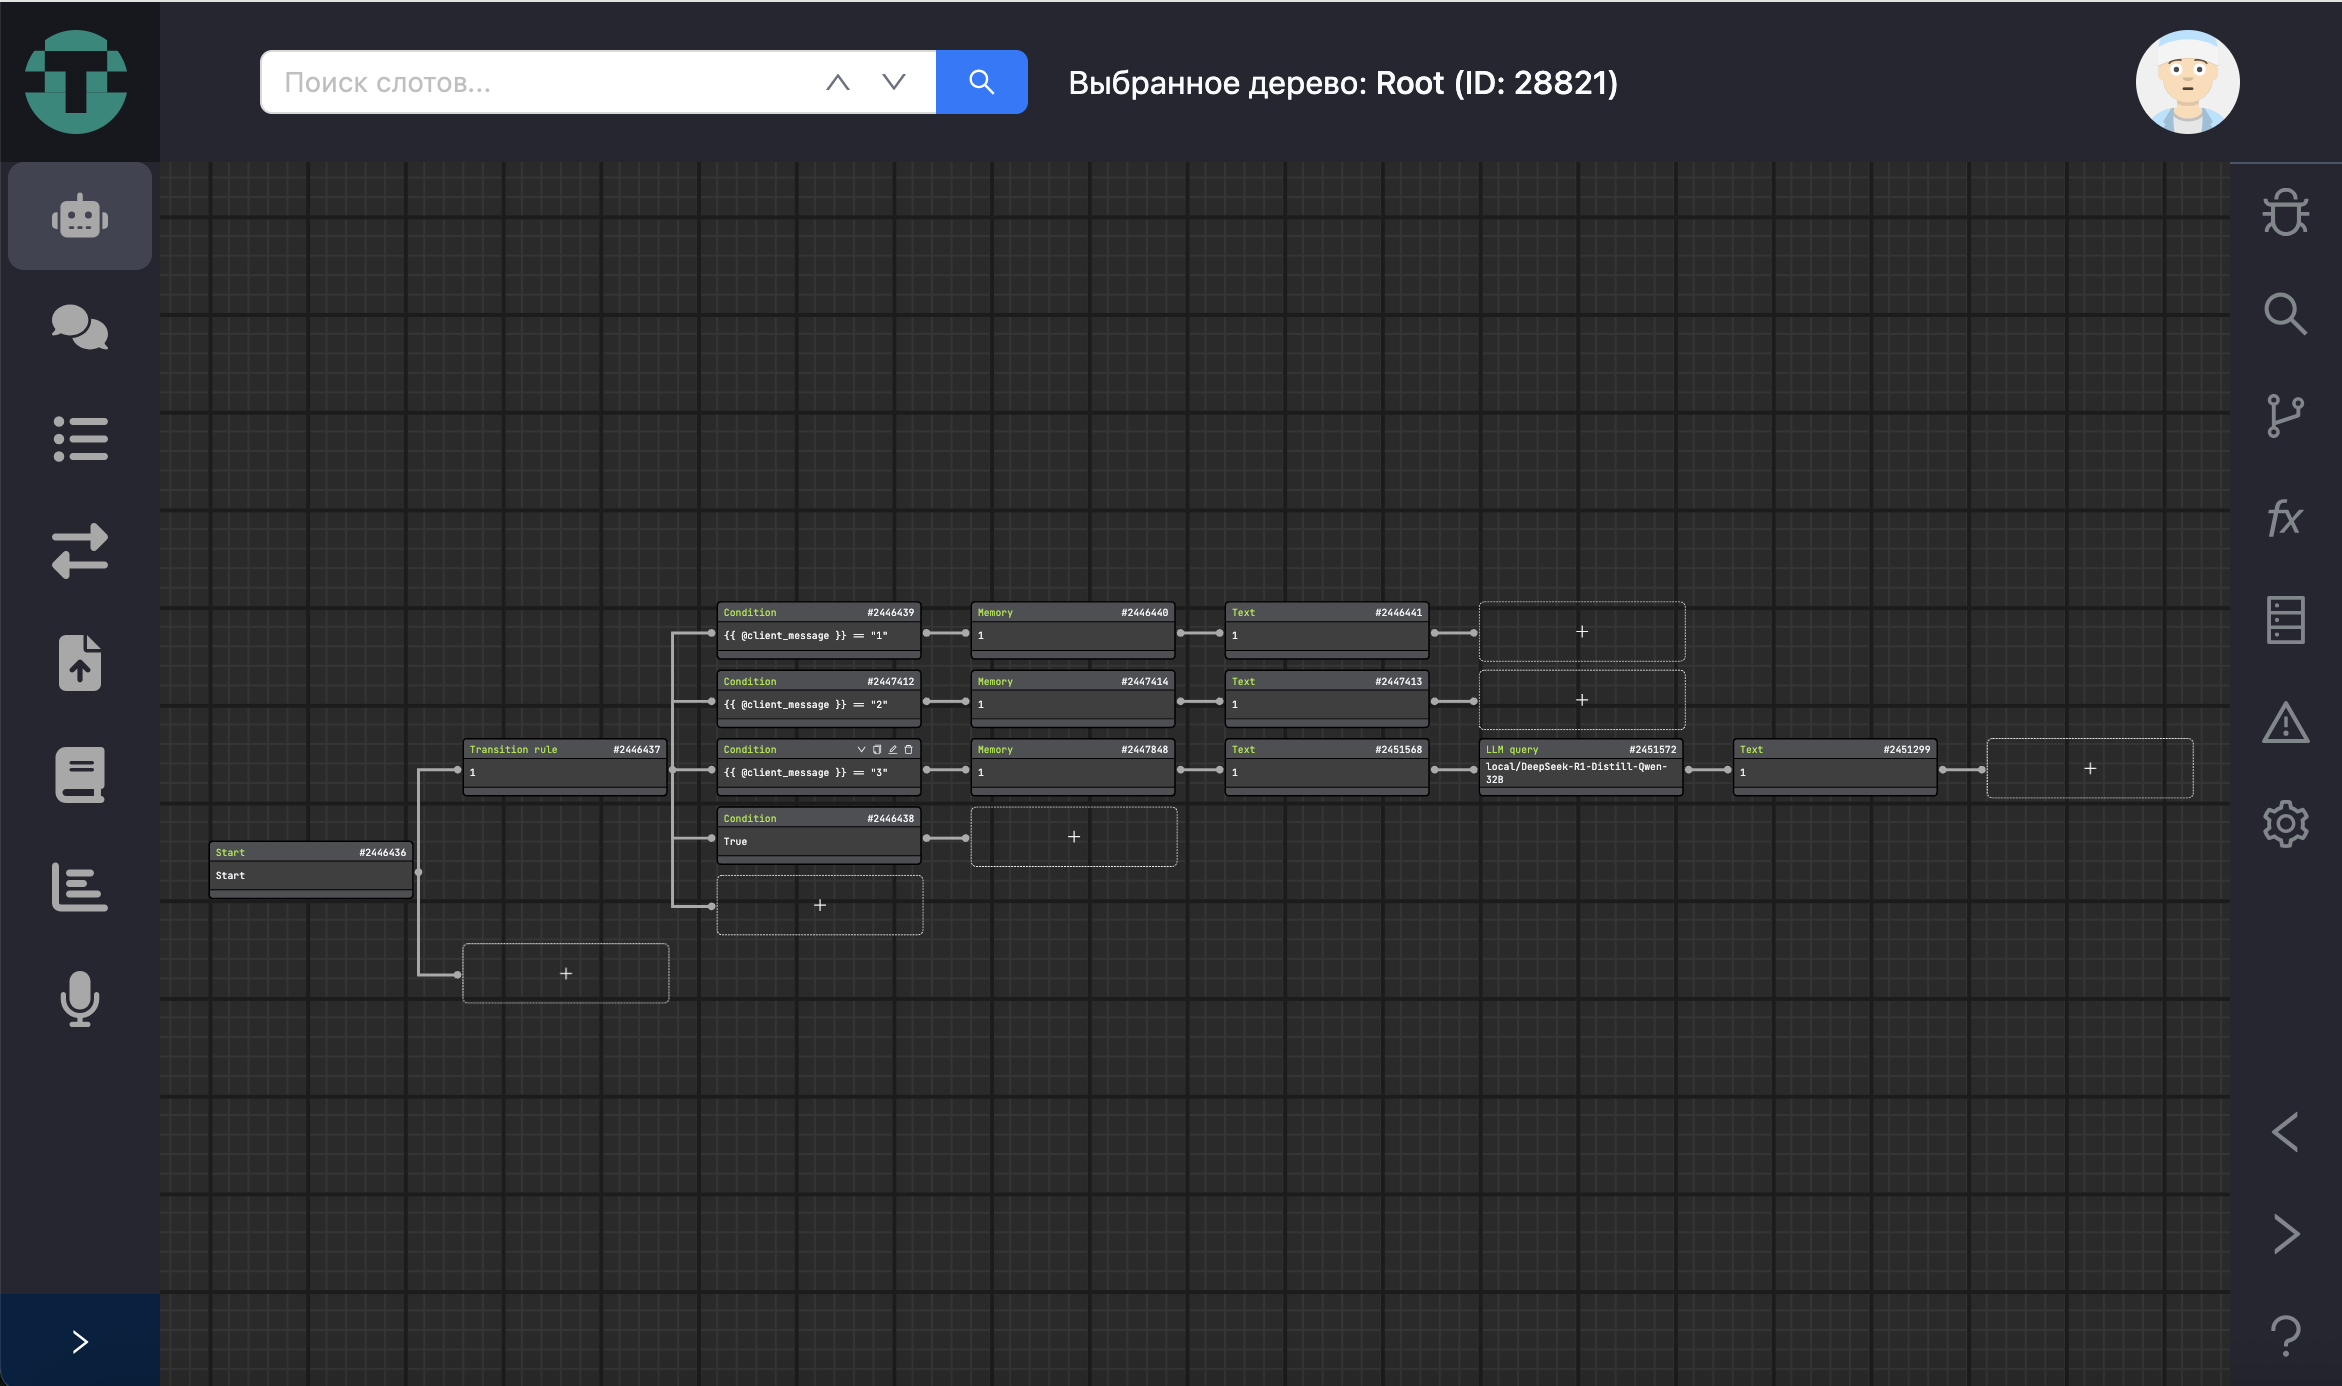Jump to previous slot search result
Viewport: 2342px width, 1386px height.
point(838,82)
